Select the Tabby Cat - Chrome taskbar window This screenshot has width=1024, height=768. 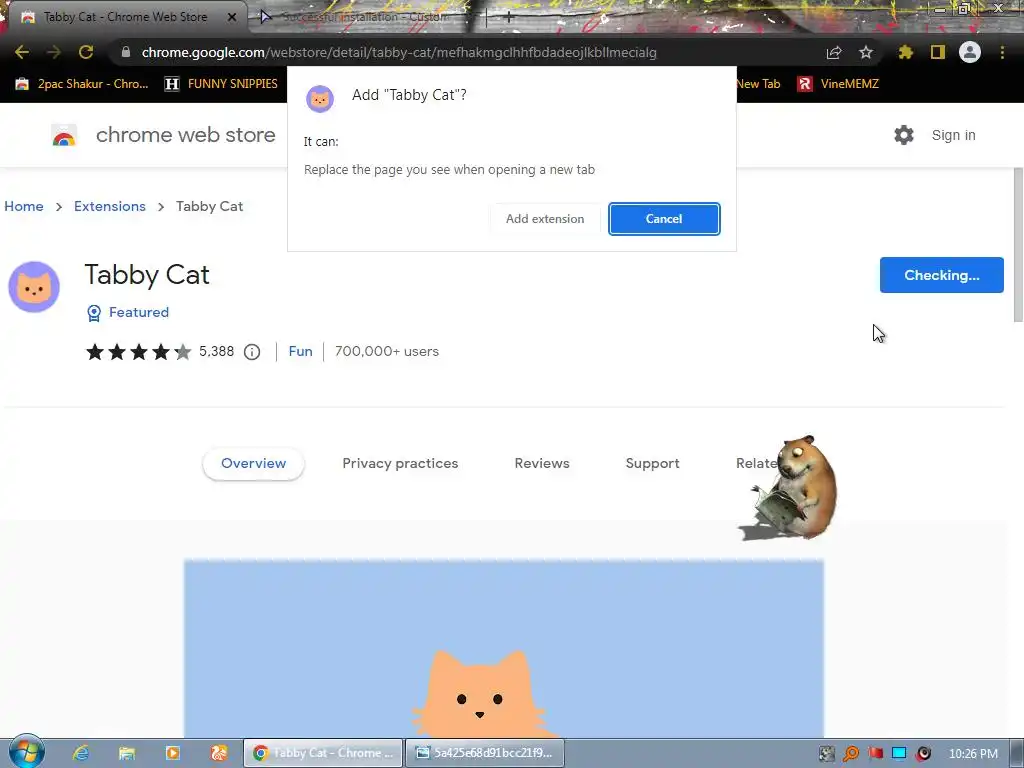point(323,753)
